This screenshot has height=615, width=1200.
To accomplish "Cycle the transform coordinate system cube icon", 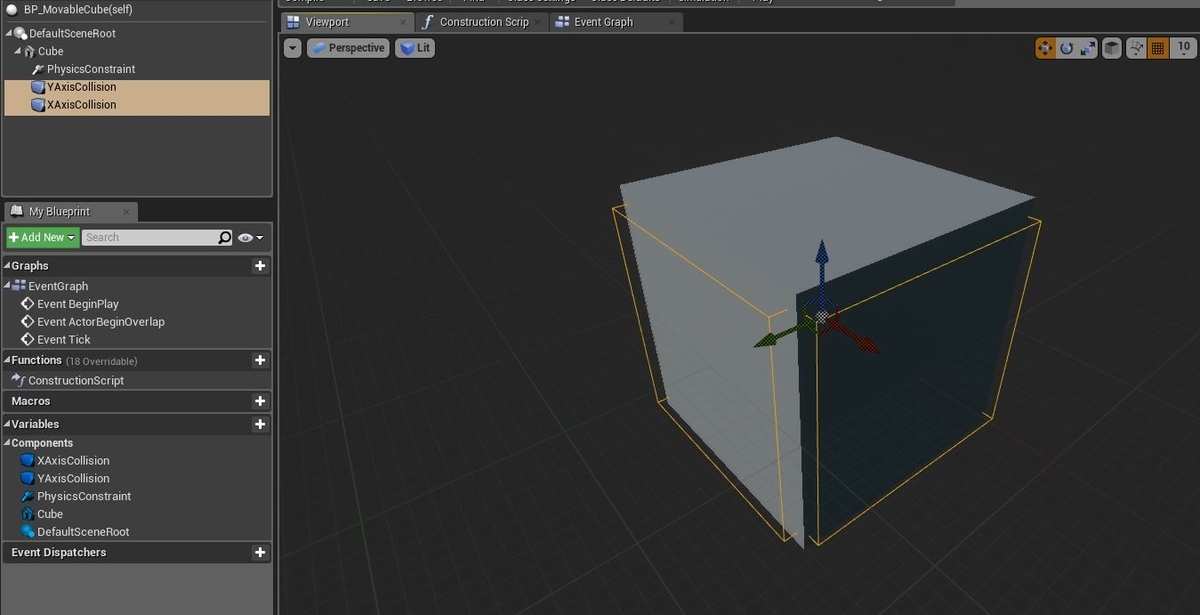I will point(1112,48).
